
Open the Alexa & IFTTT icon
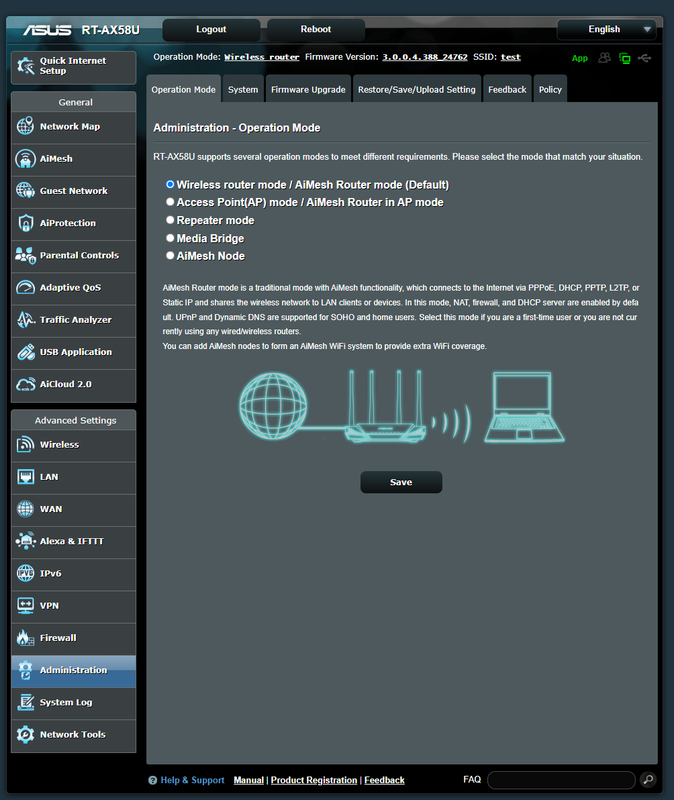click(x=26, y=541)
